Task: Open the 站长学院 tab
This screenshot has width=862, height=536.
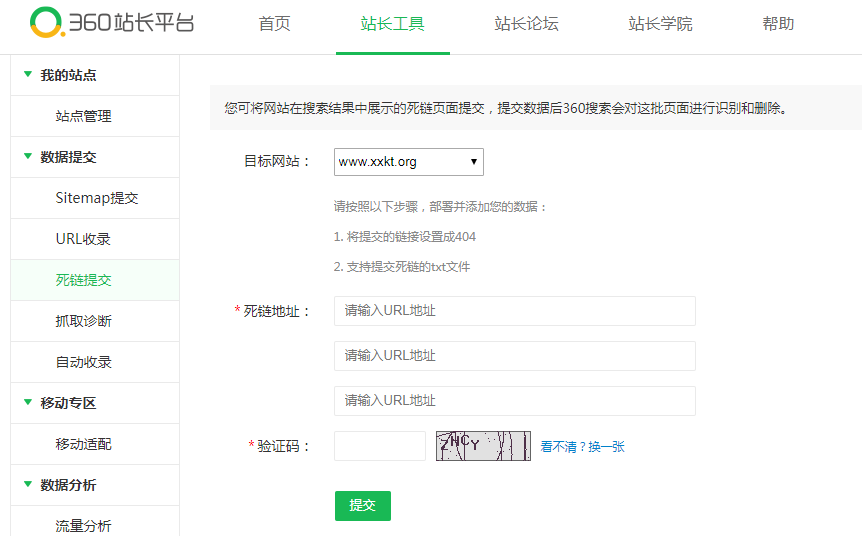Action: click(x=660, y=24)
